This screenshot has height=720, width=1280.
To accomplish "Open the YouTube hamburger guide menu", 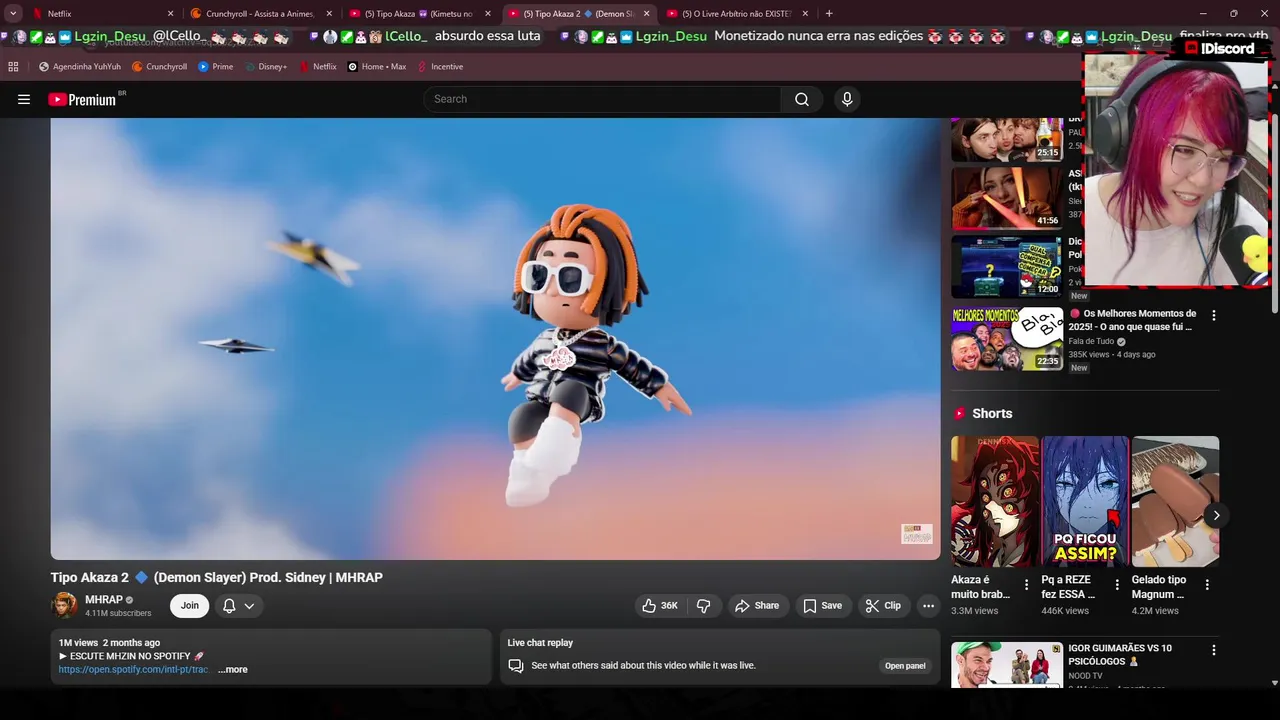I will (x=24, y=99).
